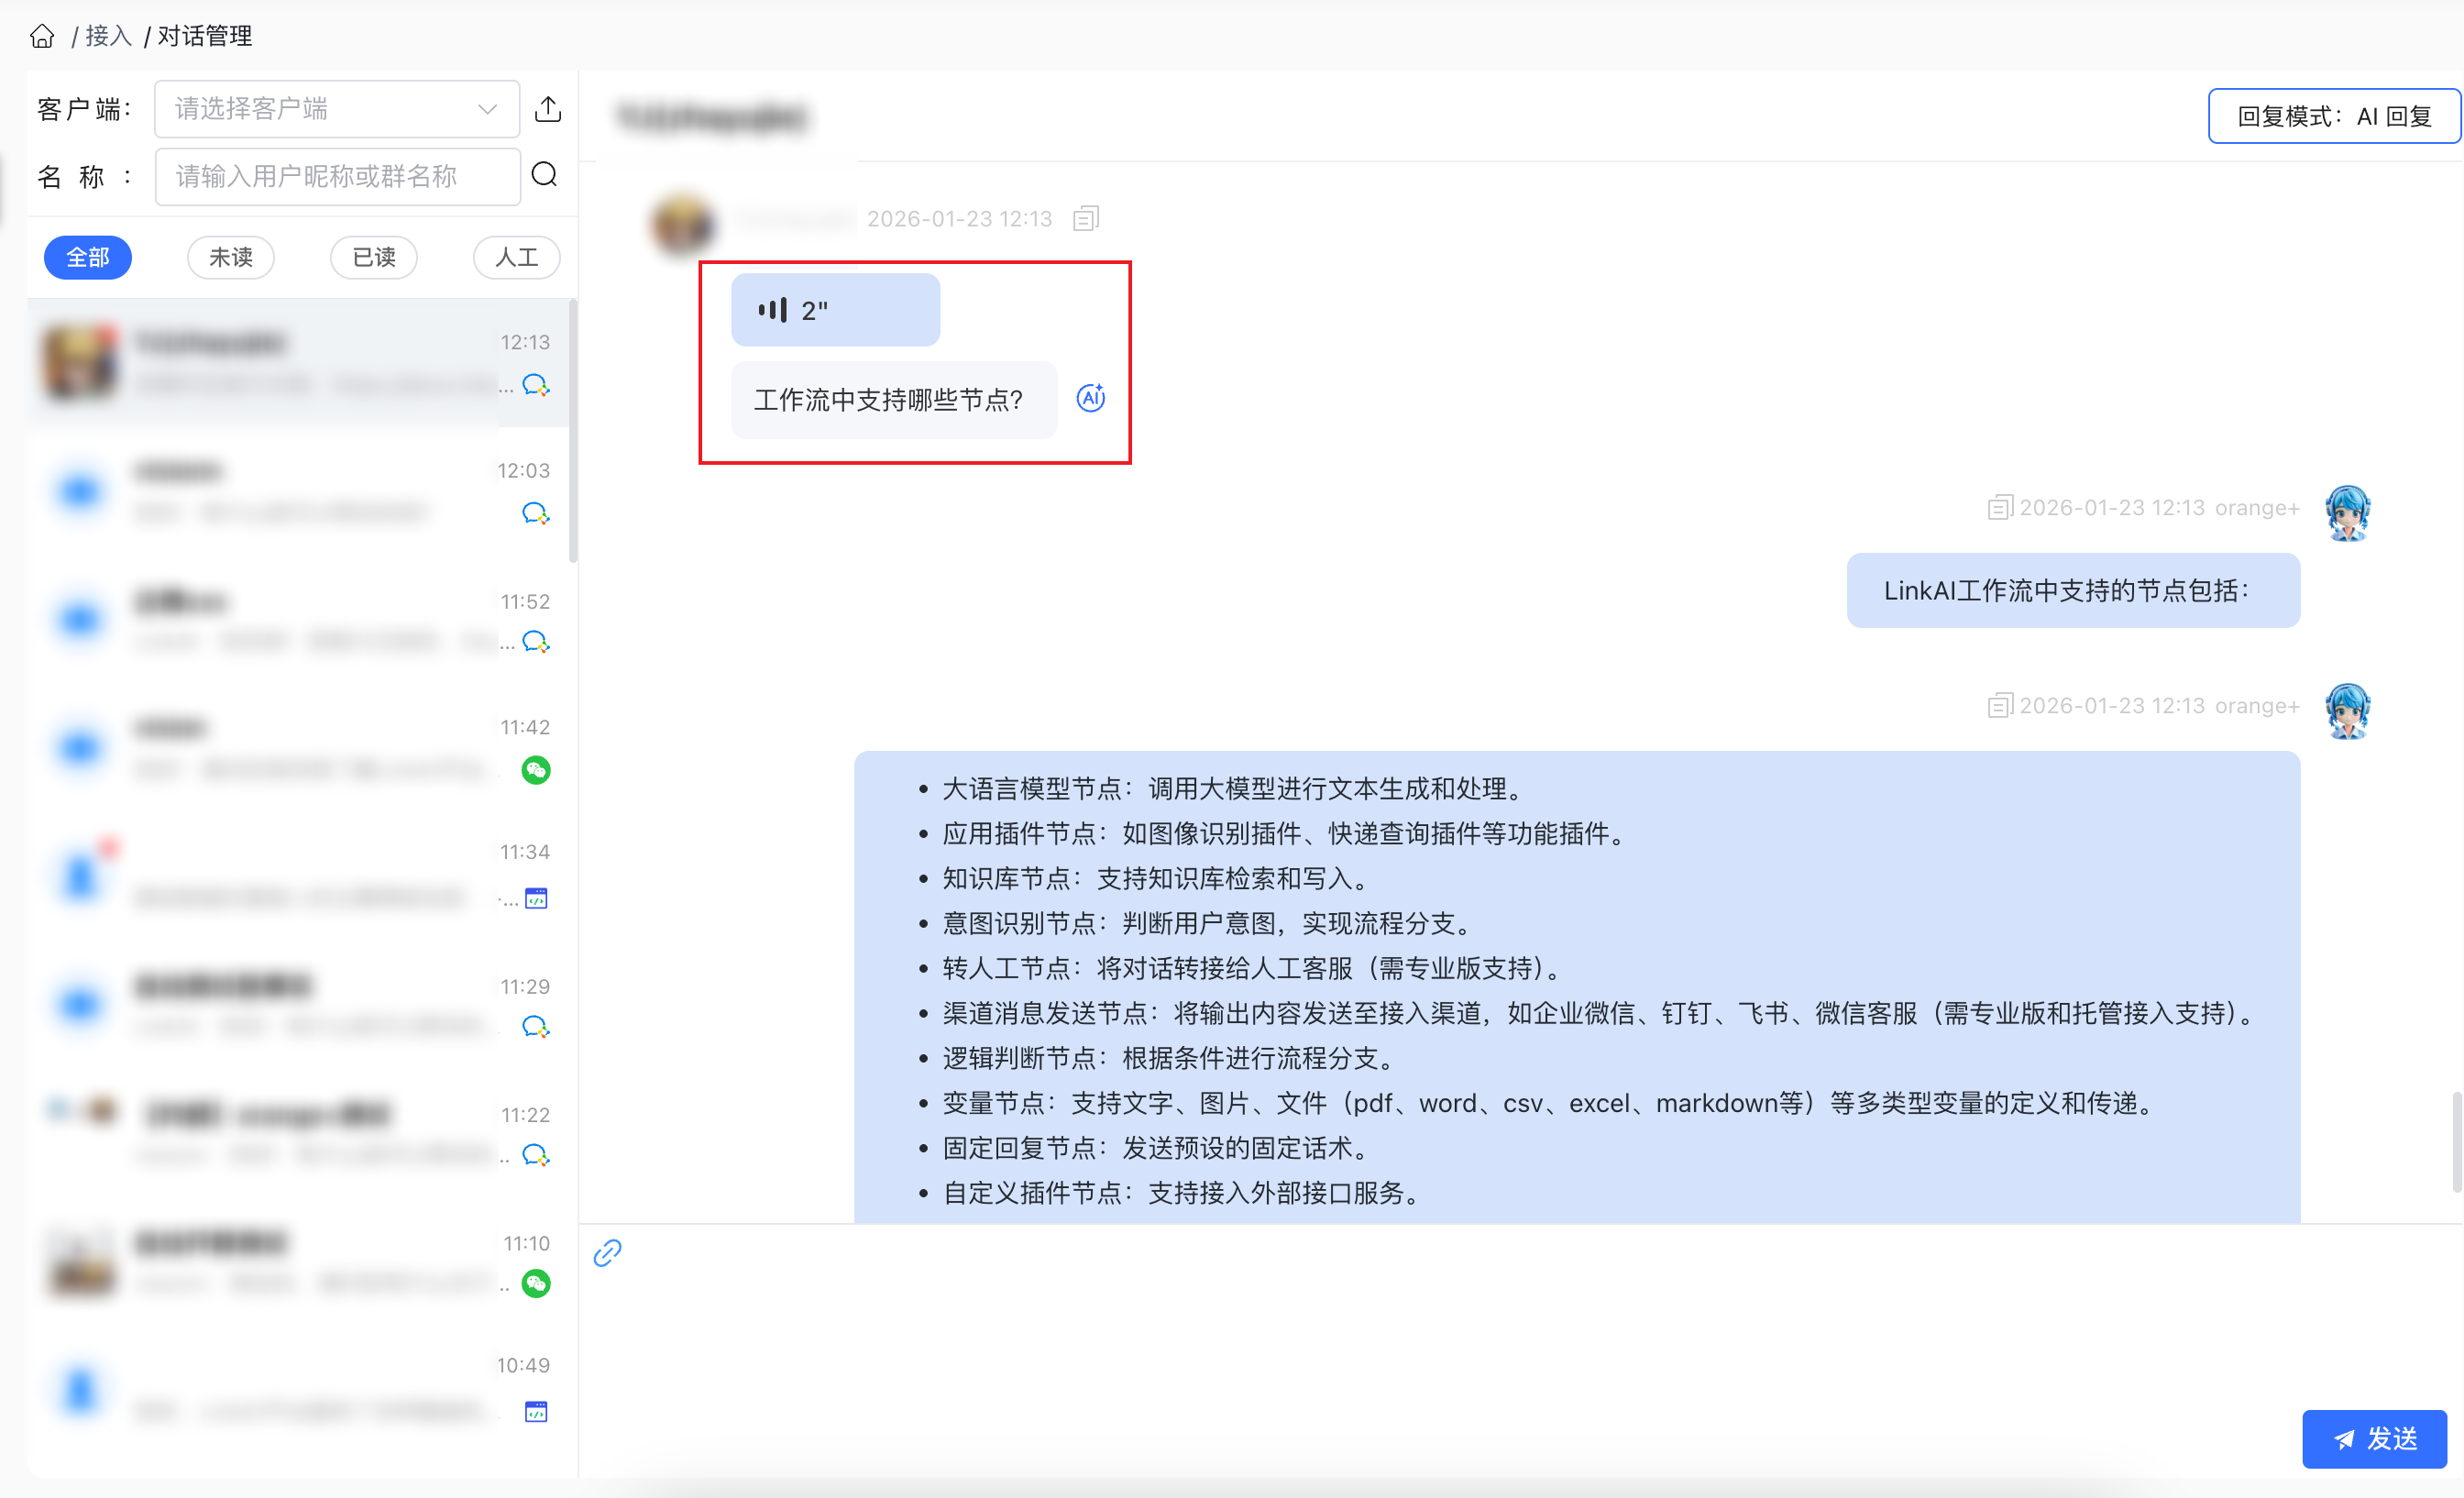The image size is (2464, 1498).
Task: Click the conversation list scrollbar
Action: [x=573, y=430]
